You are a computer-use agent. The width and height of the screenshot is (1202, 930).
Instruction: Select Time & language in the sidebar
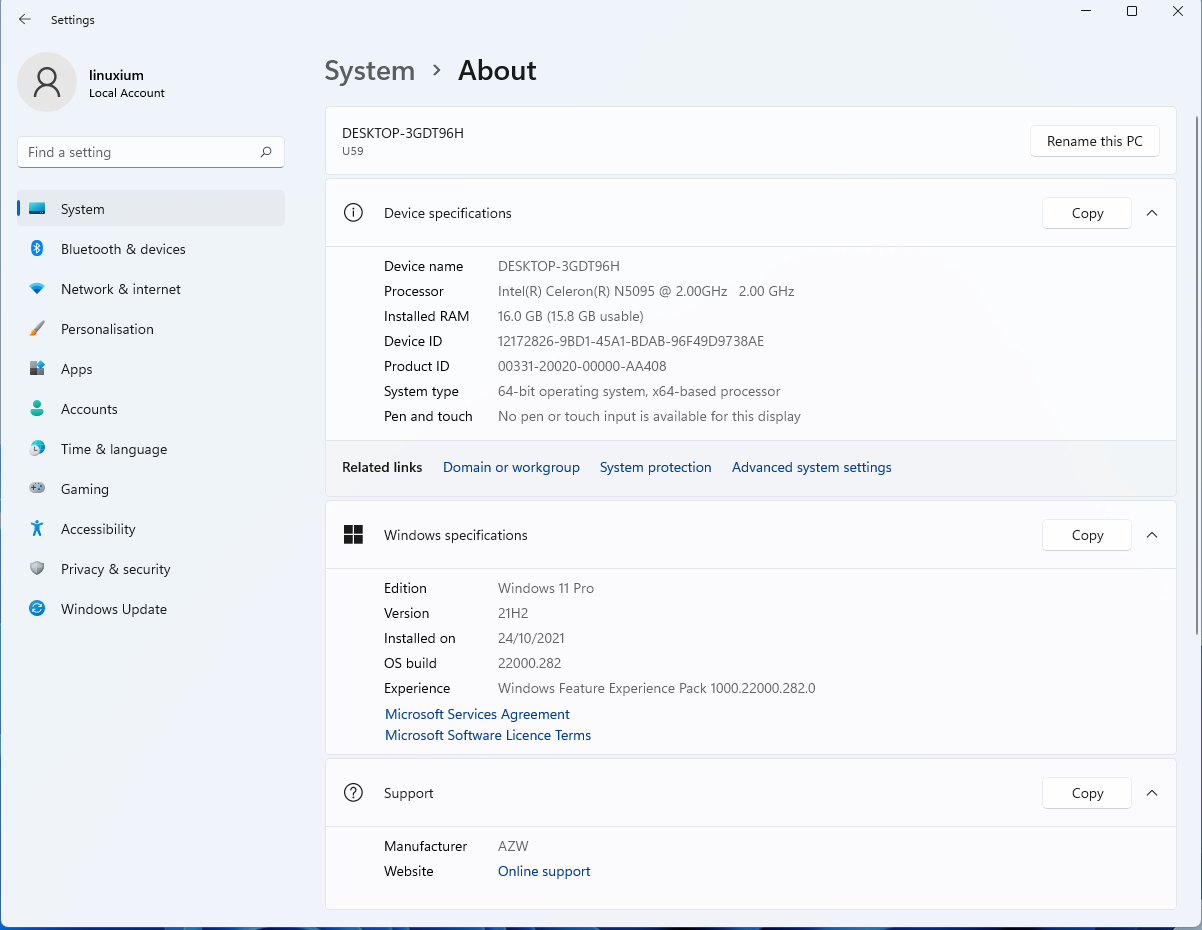pos(151,449)
